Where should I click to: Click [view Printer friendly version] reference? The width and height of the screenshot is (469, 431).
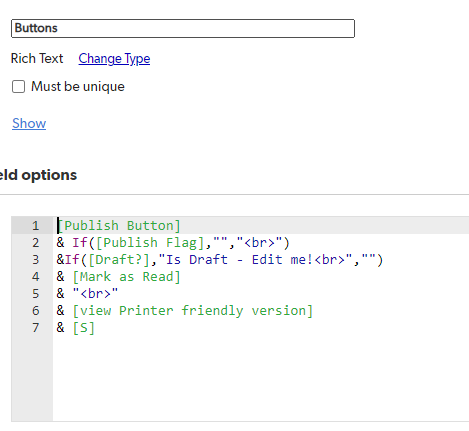(193, 311)
